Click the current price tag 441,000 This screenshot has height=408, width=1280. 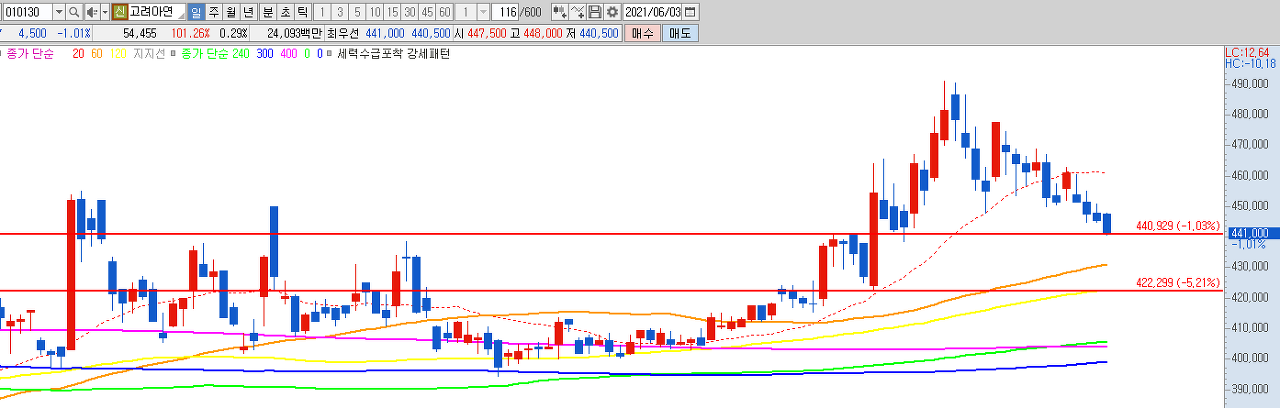coord(1252,233)
